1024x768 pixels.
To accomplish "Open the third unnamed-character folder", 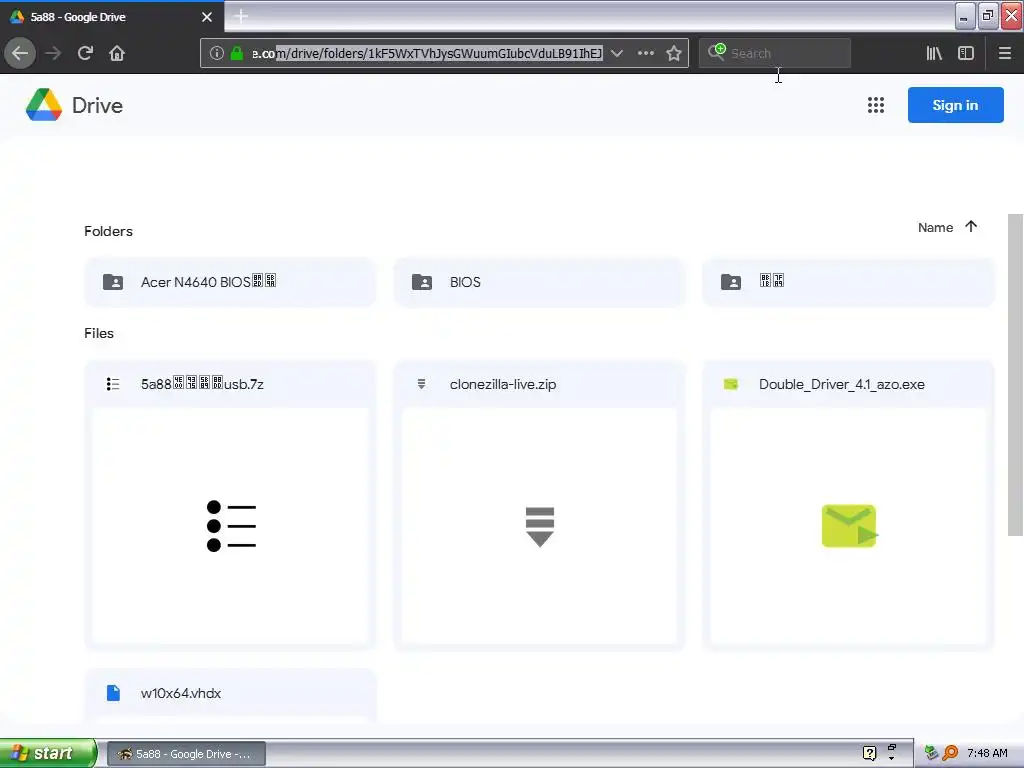I will tap(848, 282).
